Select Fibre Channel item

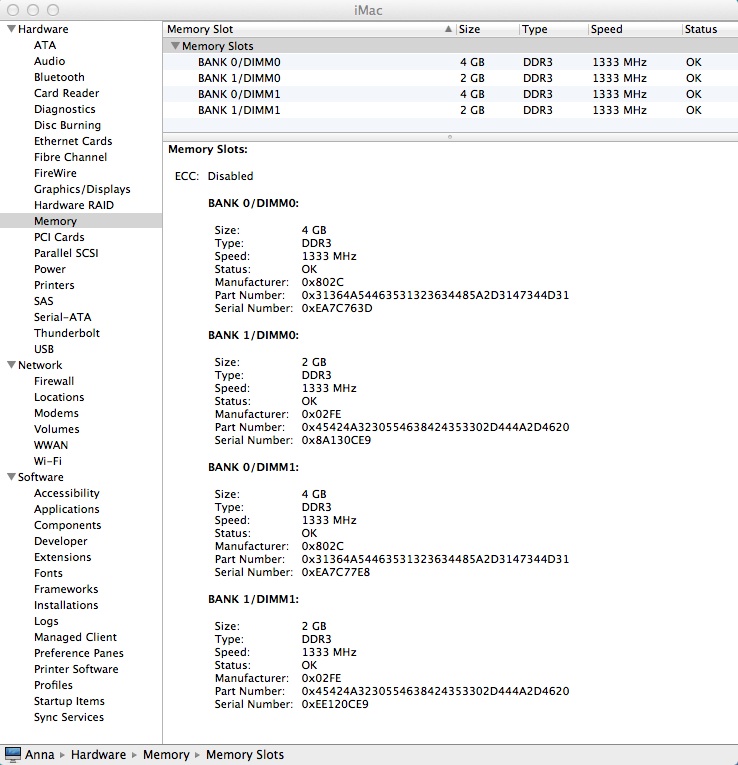click(x=70, y=157)
